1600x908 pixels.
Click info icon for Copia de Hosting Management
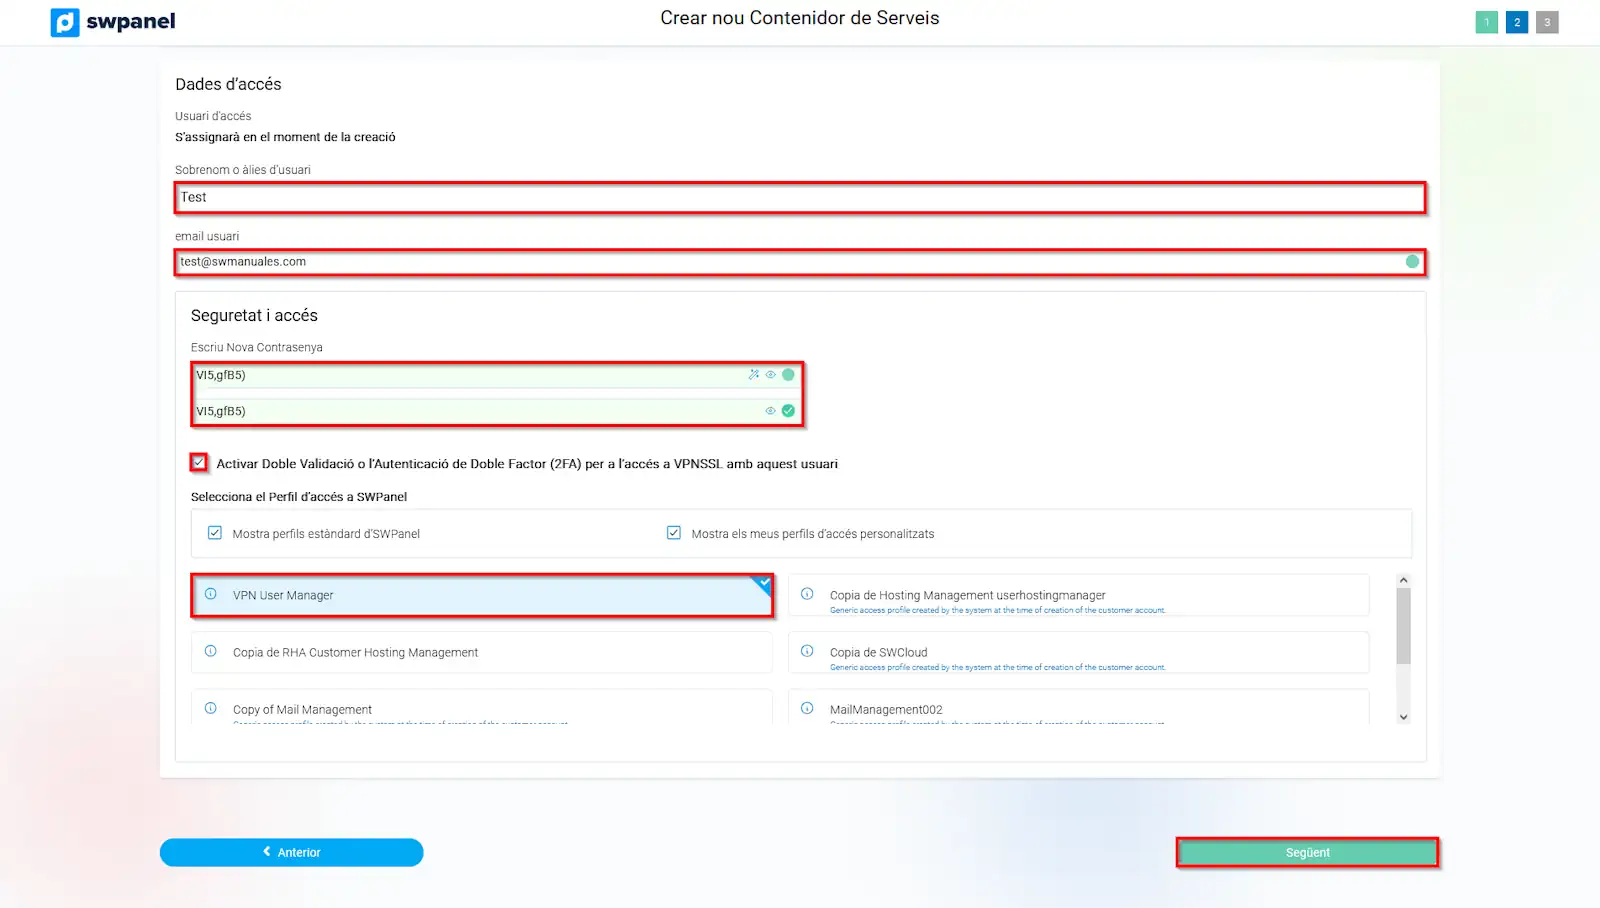click(807, 594)
